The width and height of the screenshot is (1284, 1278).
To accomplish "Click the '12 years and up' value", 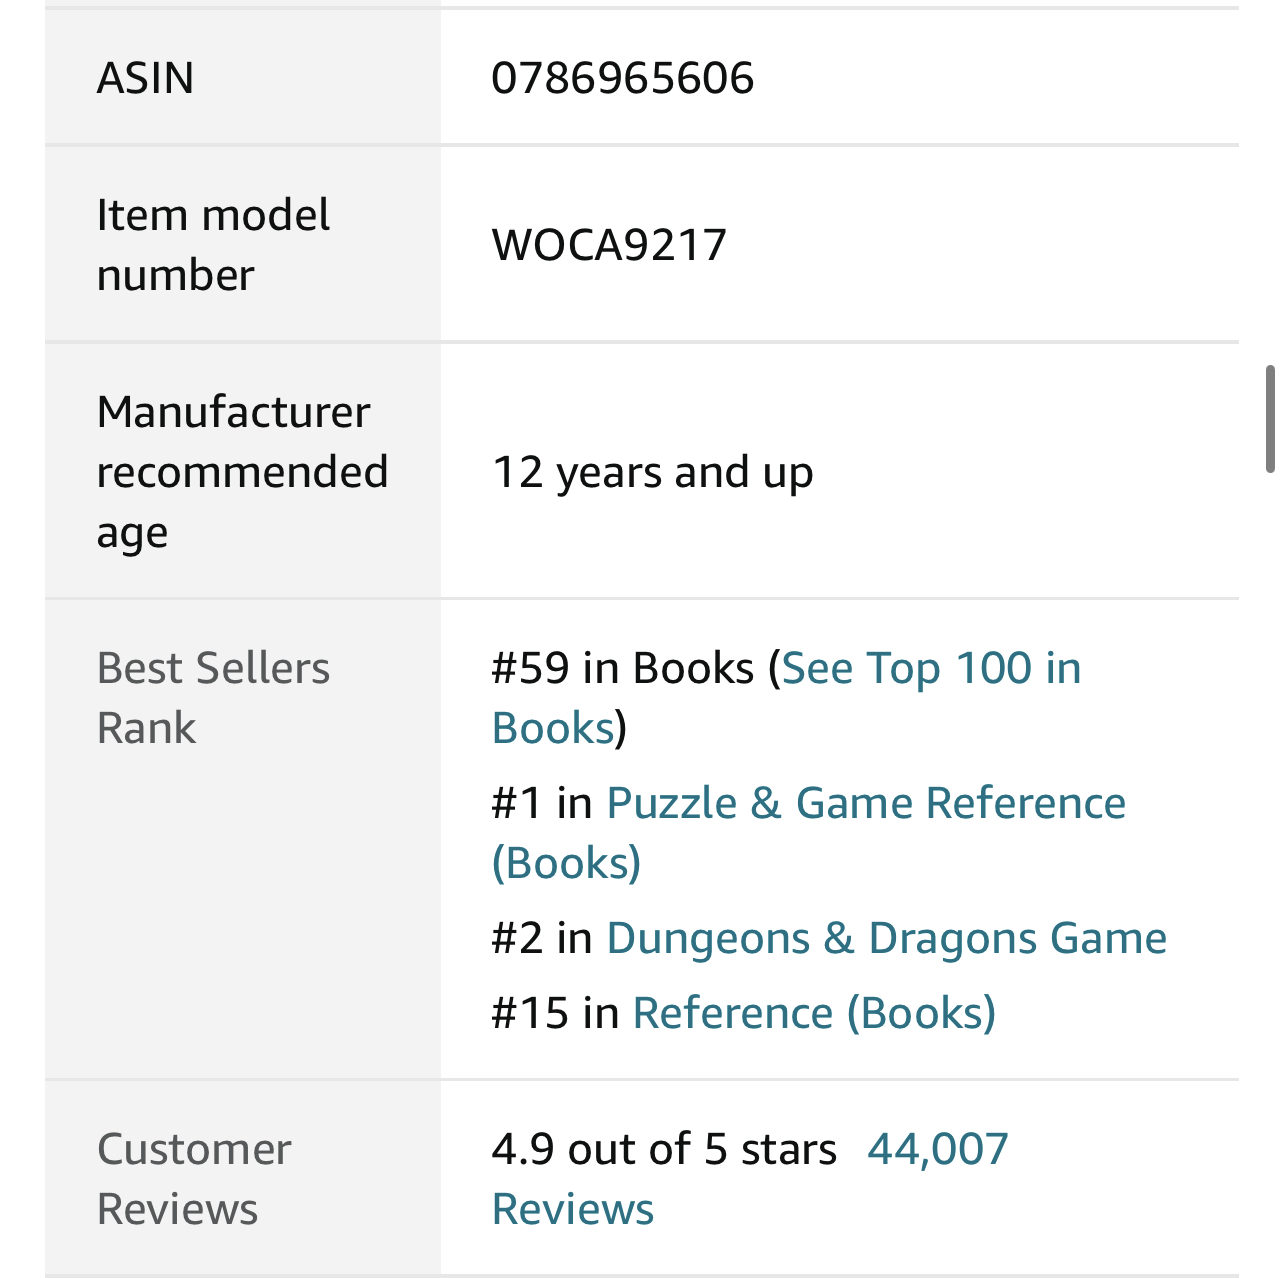I will click(x=653, y=472).
